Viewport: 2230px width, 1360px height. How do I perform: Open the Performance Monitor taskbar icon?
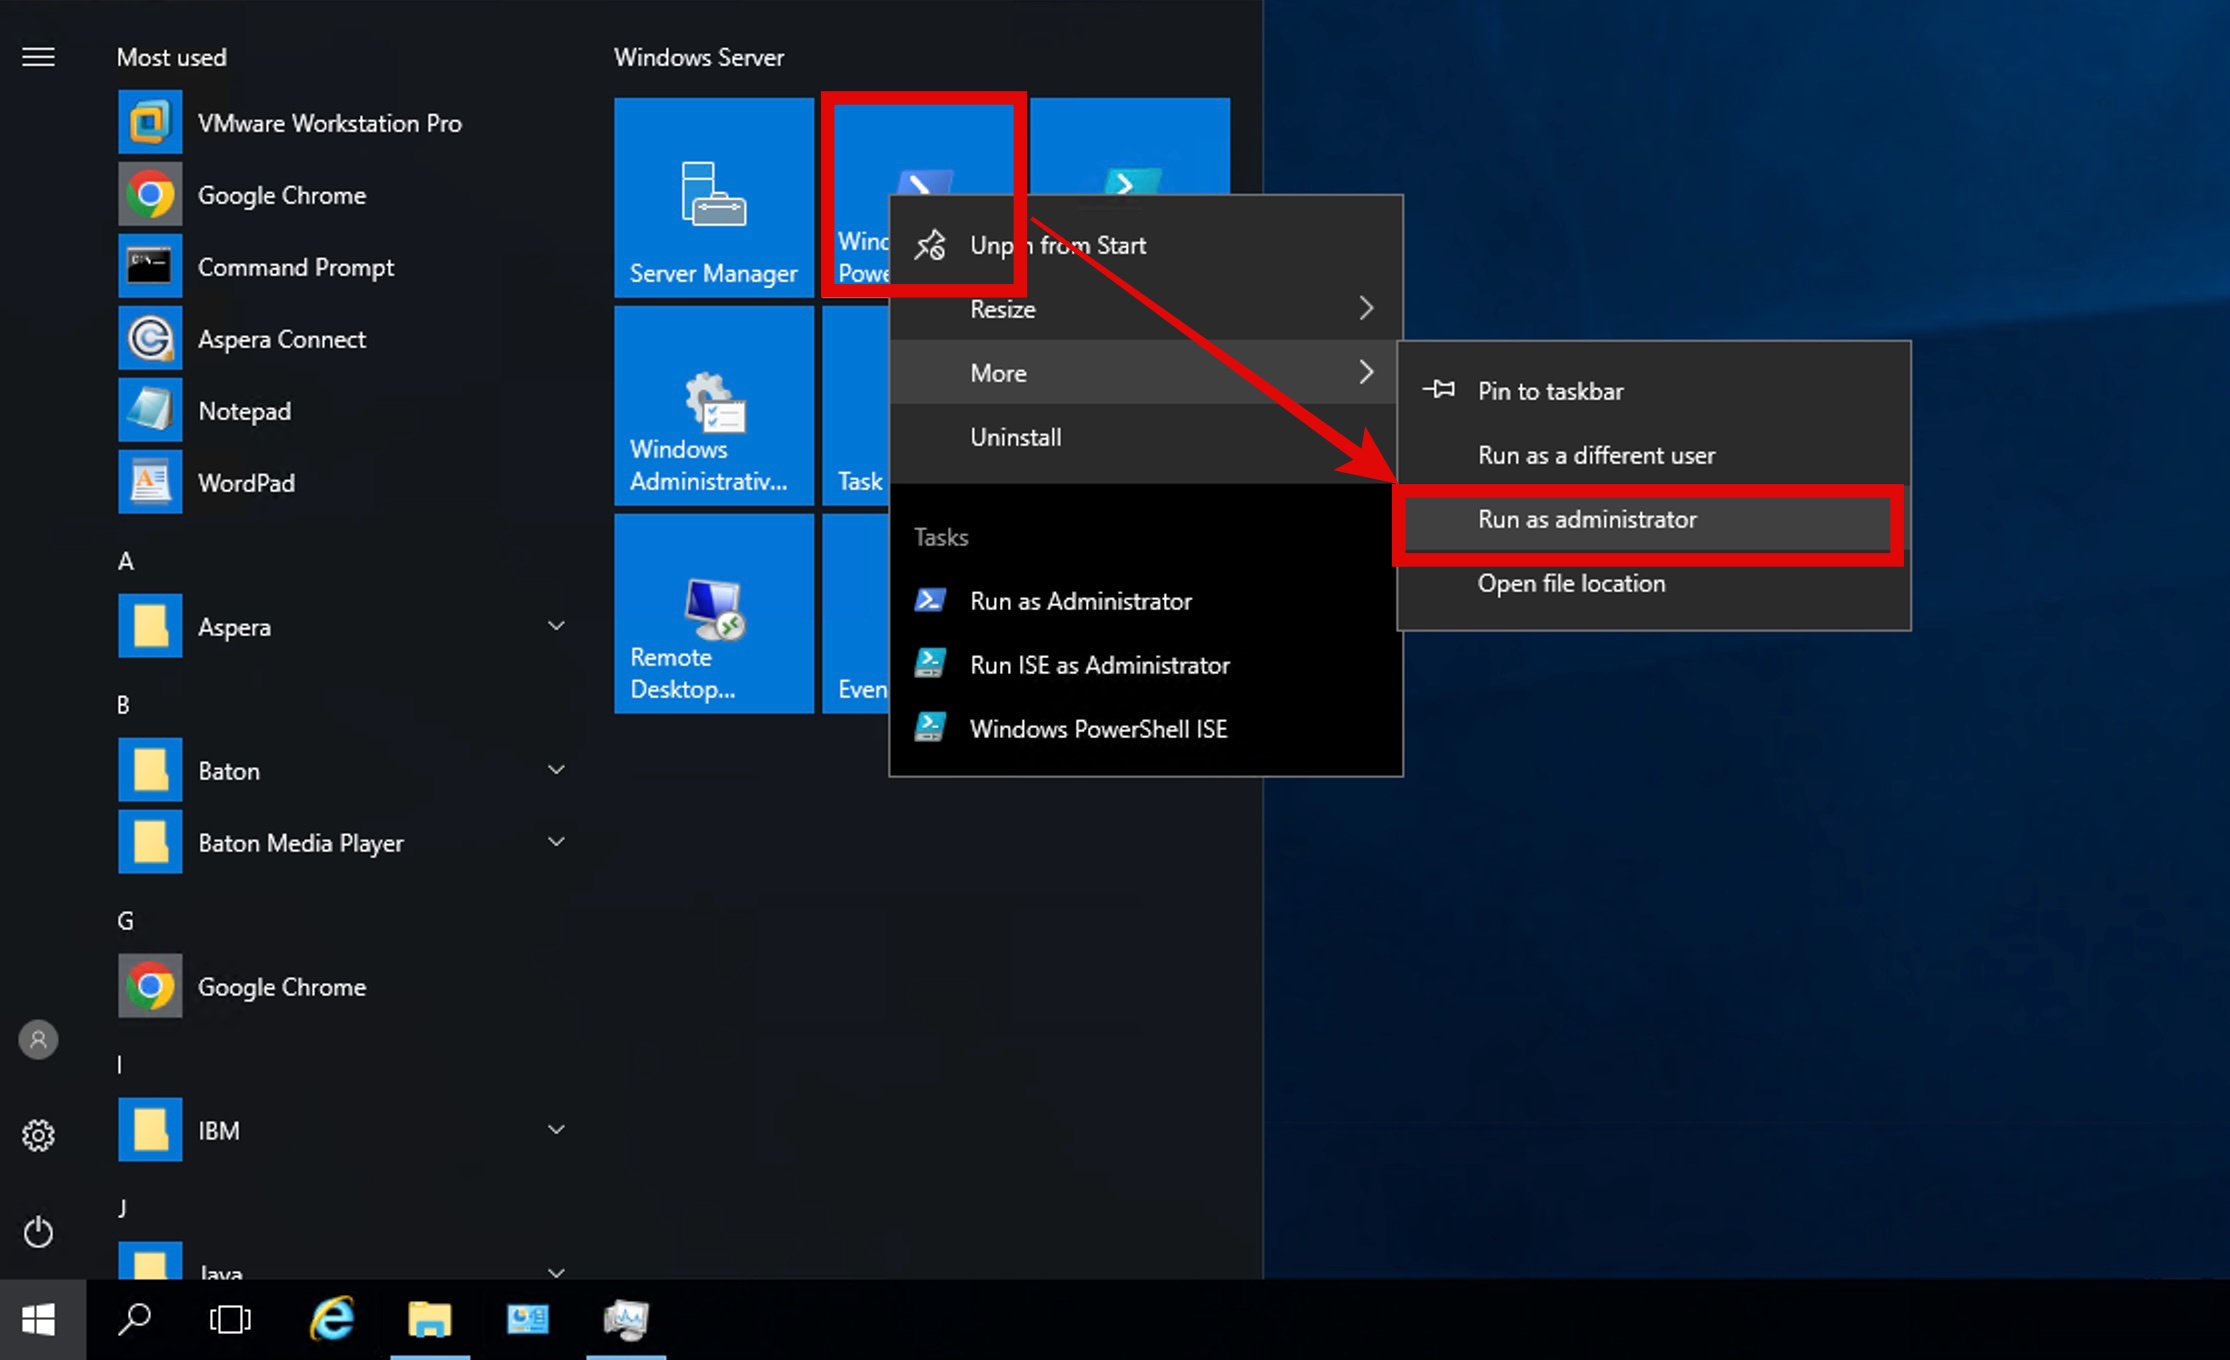point(626,1320)
